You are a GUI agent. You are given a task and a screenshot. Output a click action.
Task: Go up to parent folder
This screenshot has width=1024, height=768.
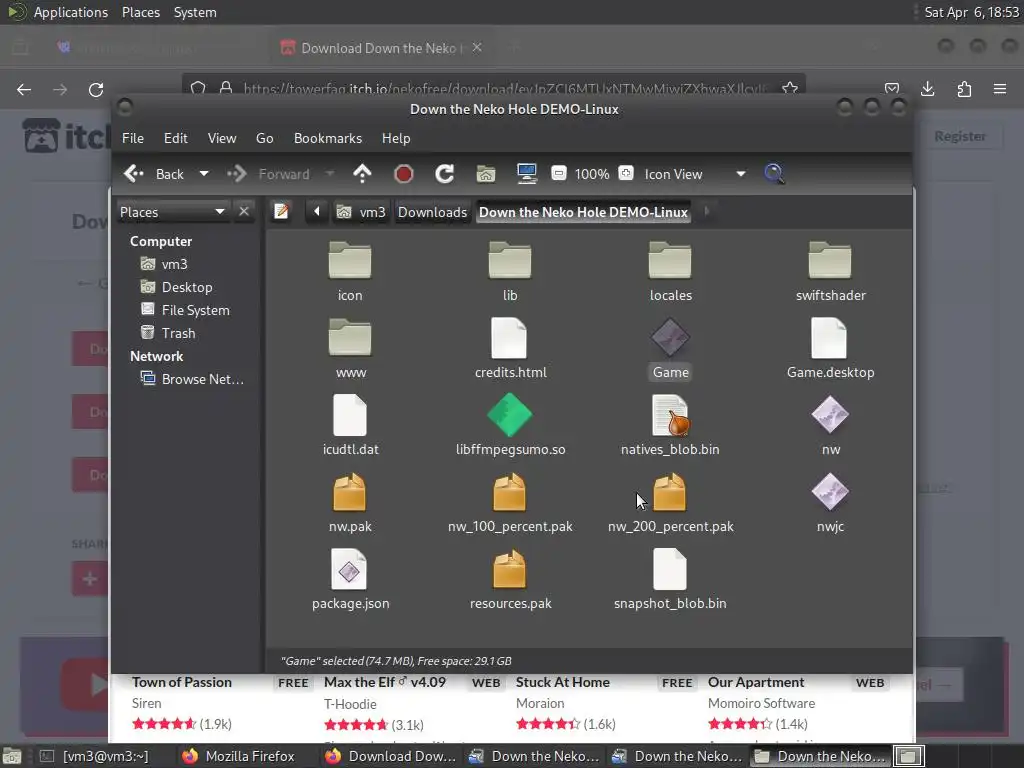(362, 174)
